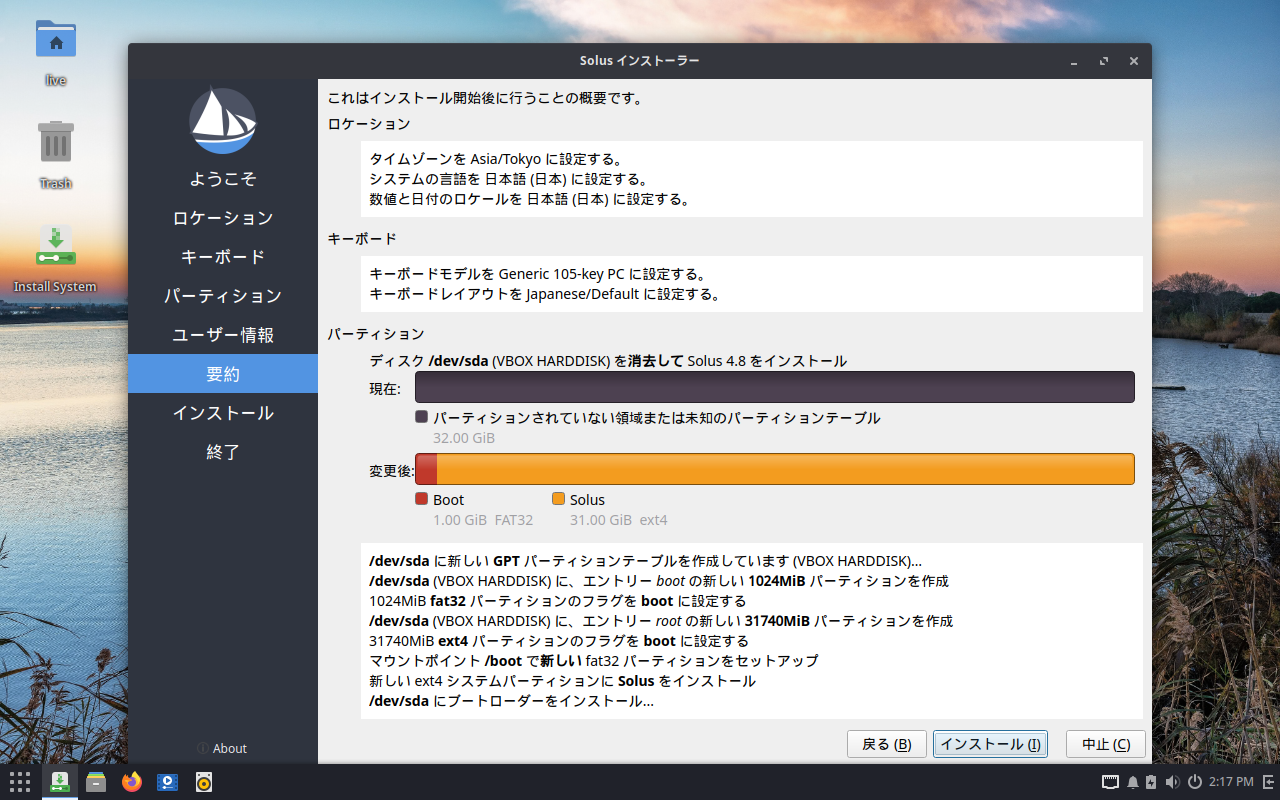Open the Rhythmbox speaker icon in taskbar
The height and width of the screenshot is (800, 1280).
(204, 782)
